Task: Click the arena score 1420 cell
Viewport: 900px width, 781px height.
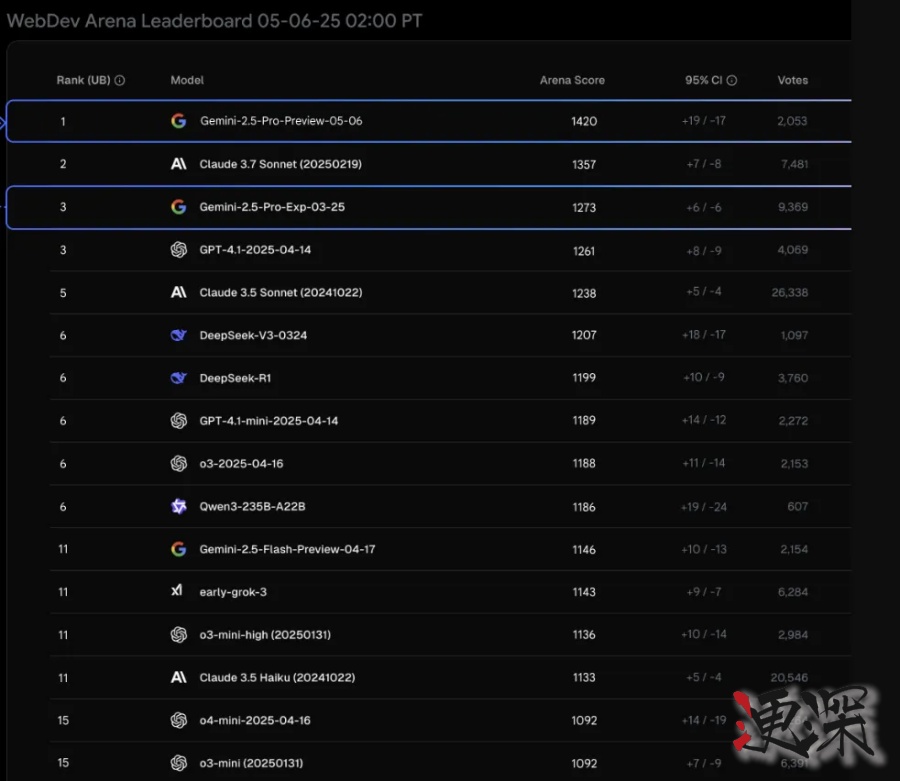Action: 584,121
